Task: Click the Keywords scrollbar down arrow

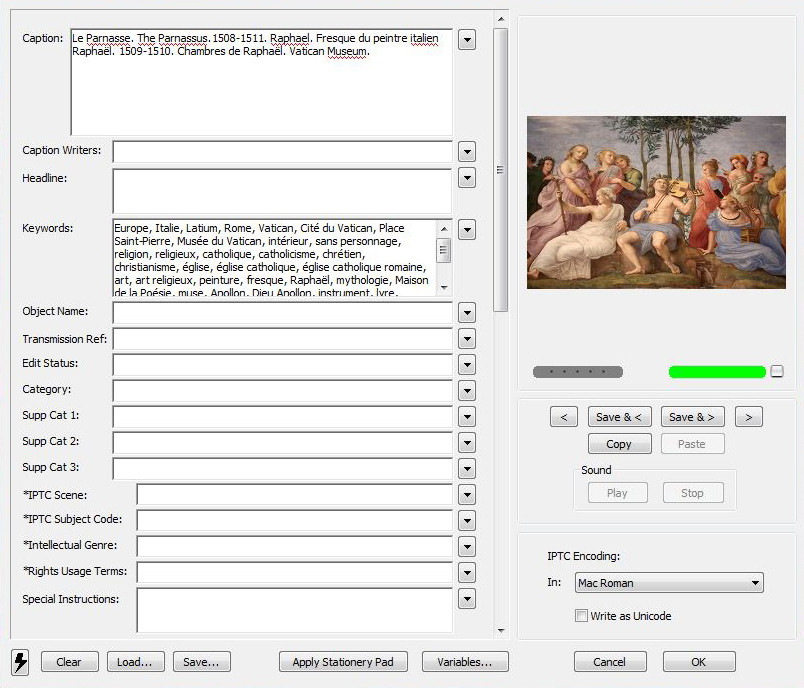Action: coord(444,288)
